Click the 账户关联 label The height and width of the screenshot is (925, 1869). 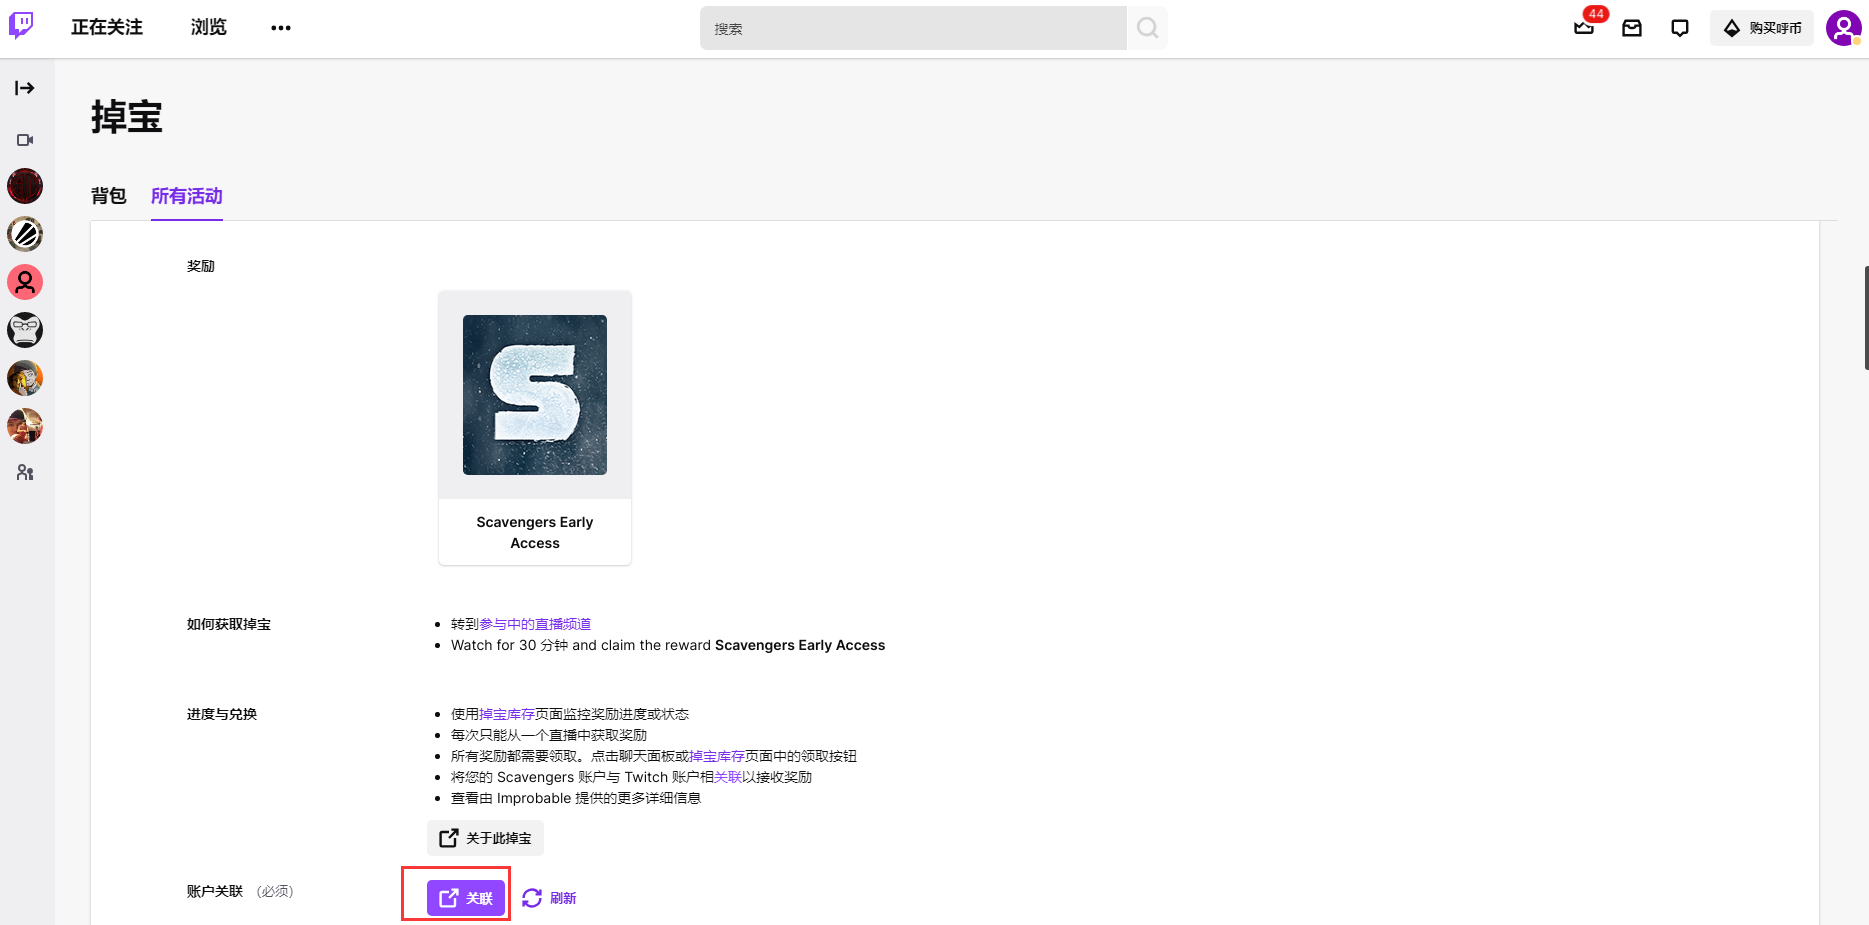click(x=215, y=891)
